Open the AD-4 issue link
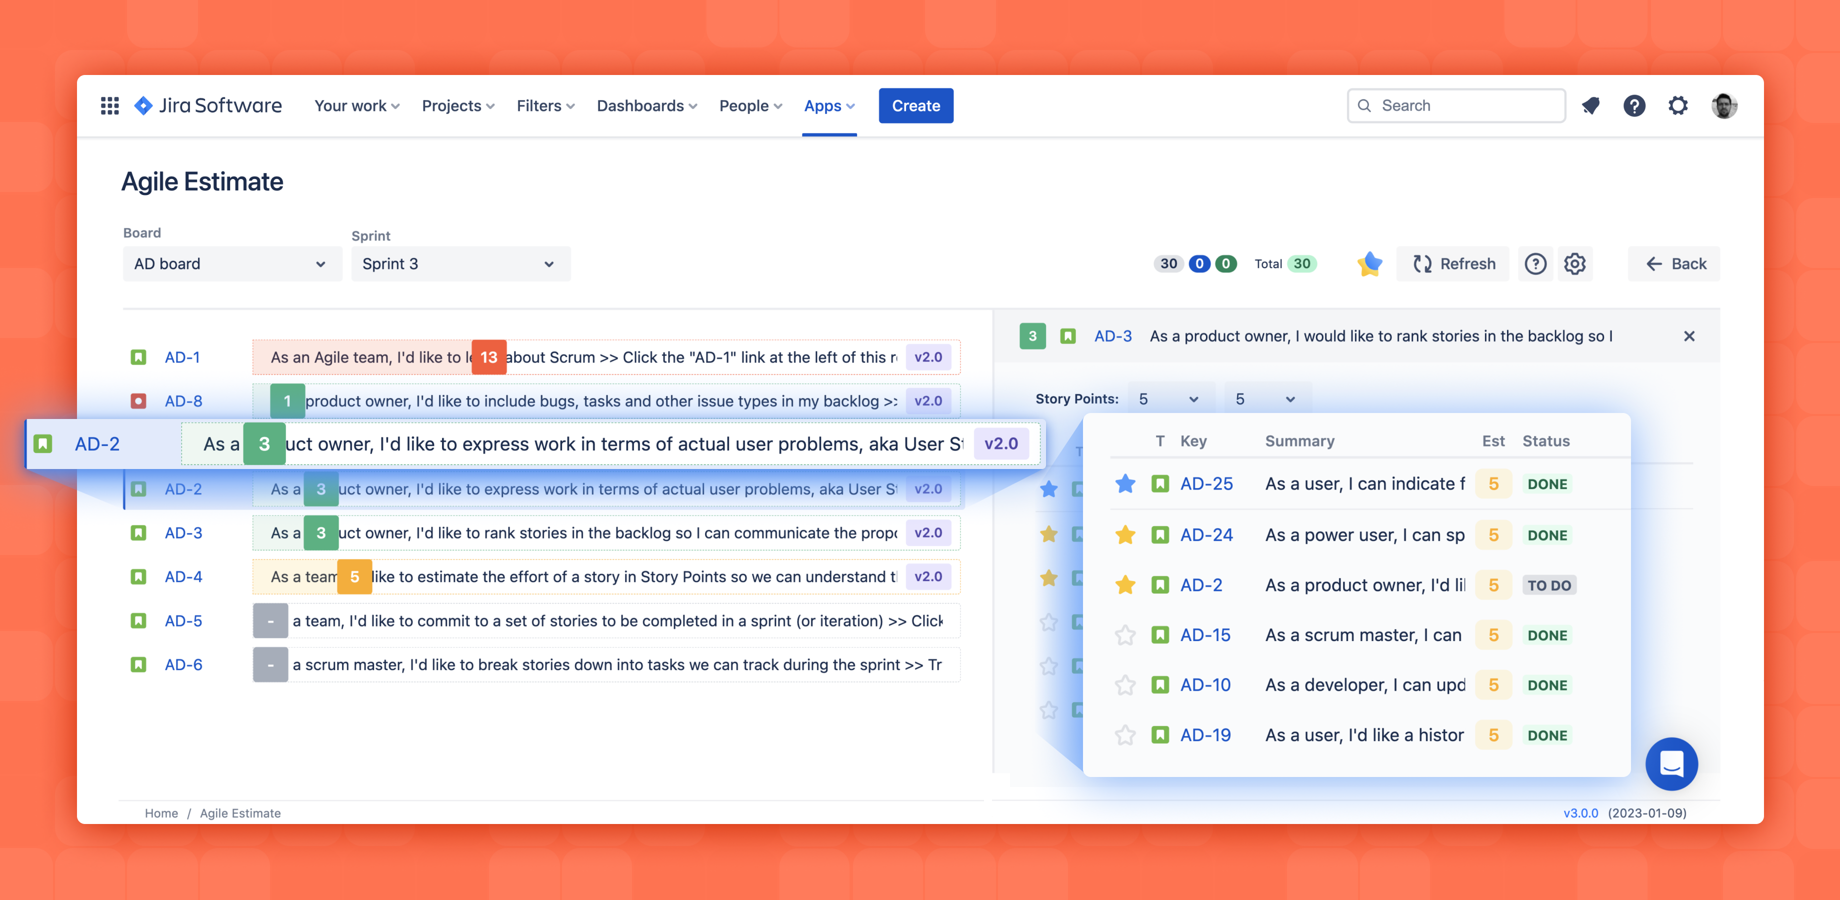This screenshot has width=1840, height=900. (x=183, y=577)
